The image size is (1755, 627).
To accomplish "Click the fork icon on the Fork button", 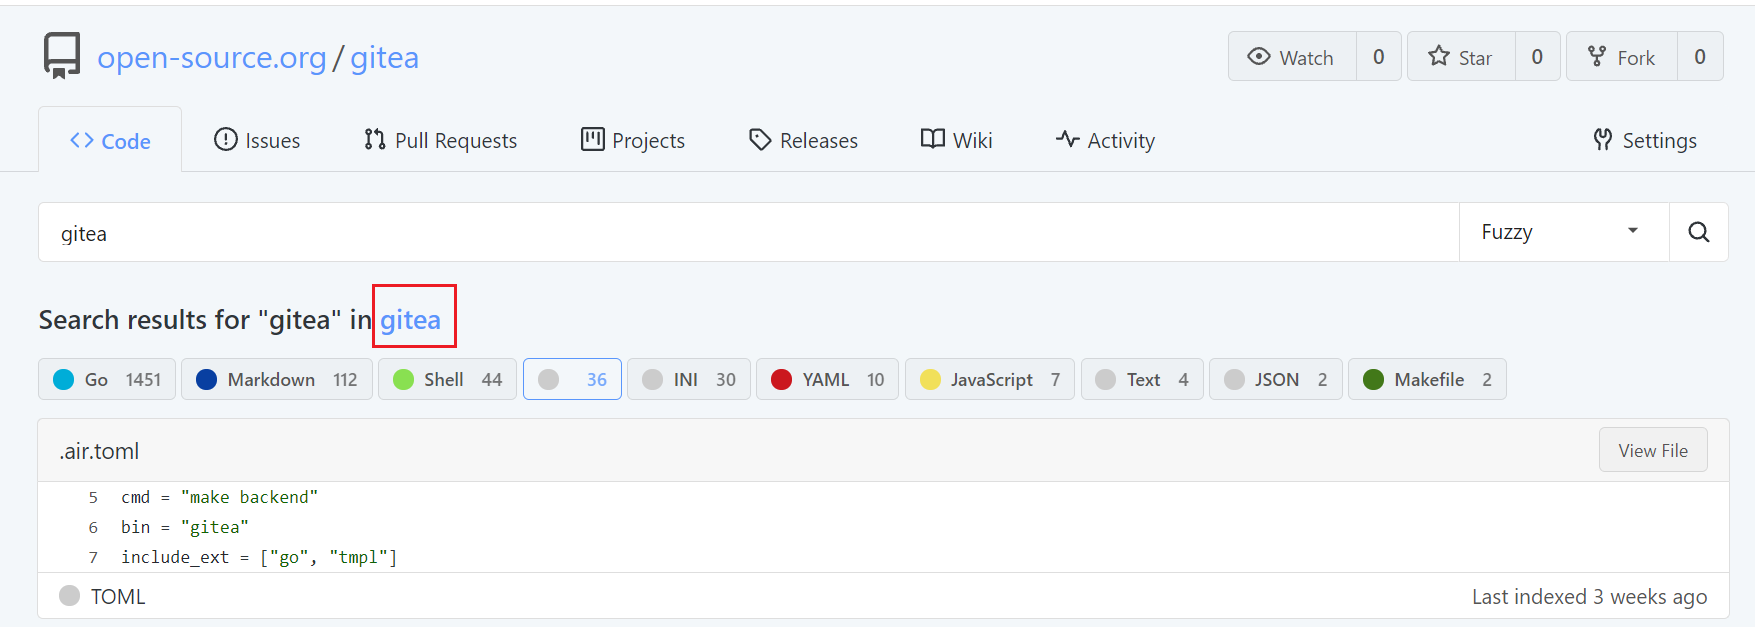I will point(1597,56).
